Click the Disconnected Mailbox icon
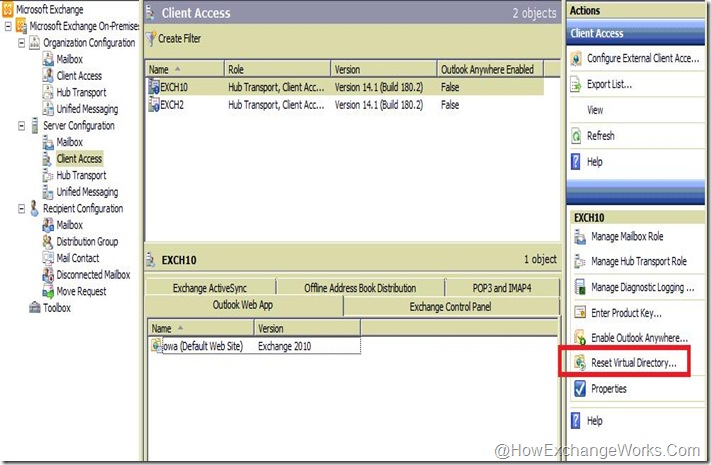The height and width of the screenshot is (465, 711). click(48, 274)
